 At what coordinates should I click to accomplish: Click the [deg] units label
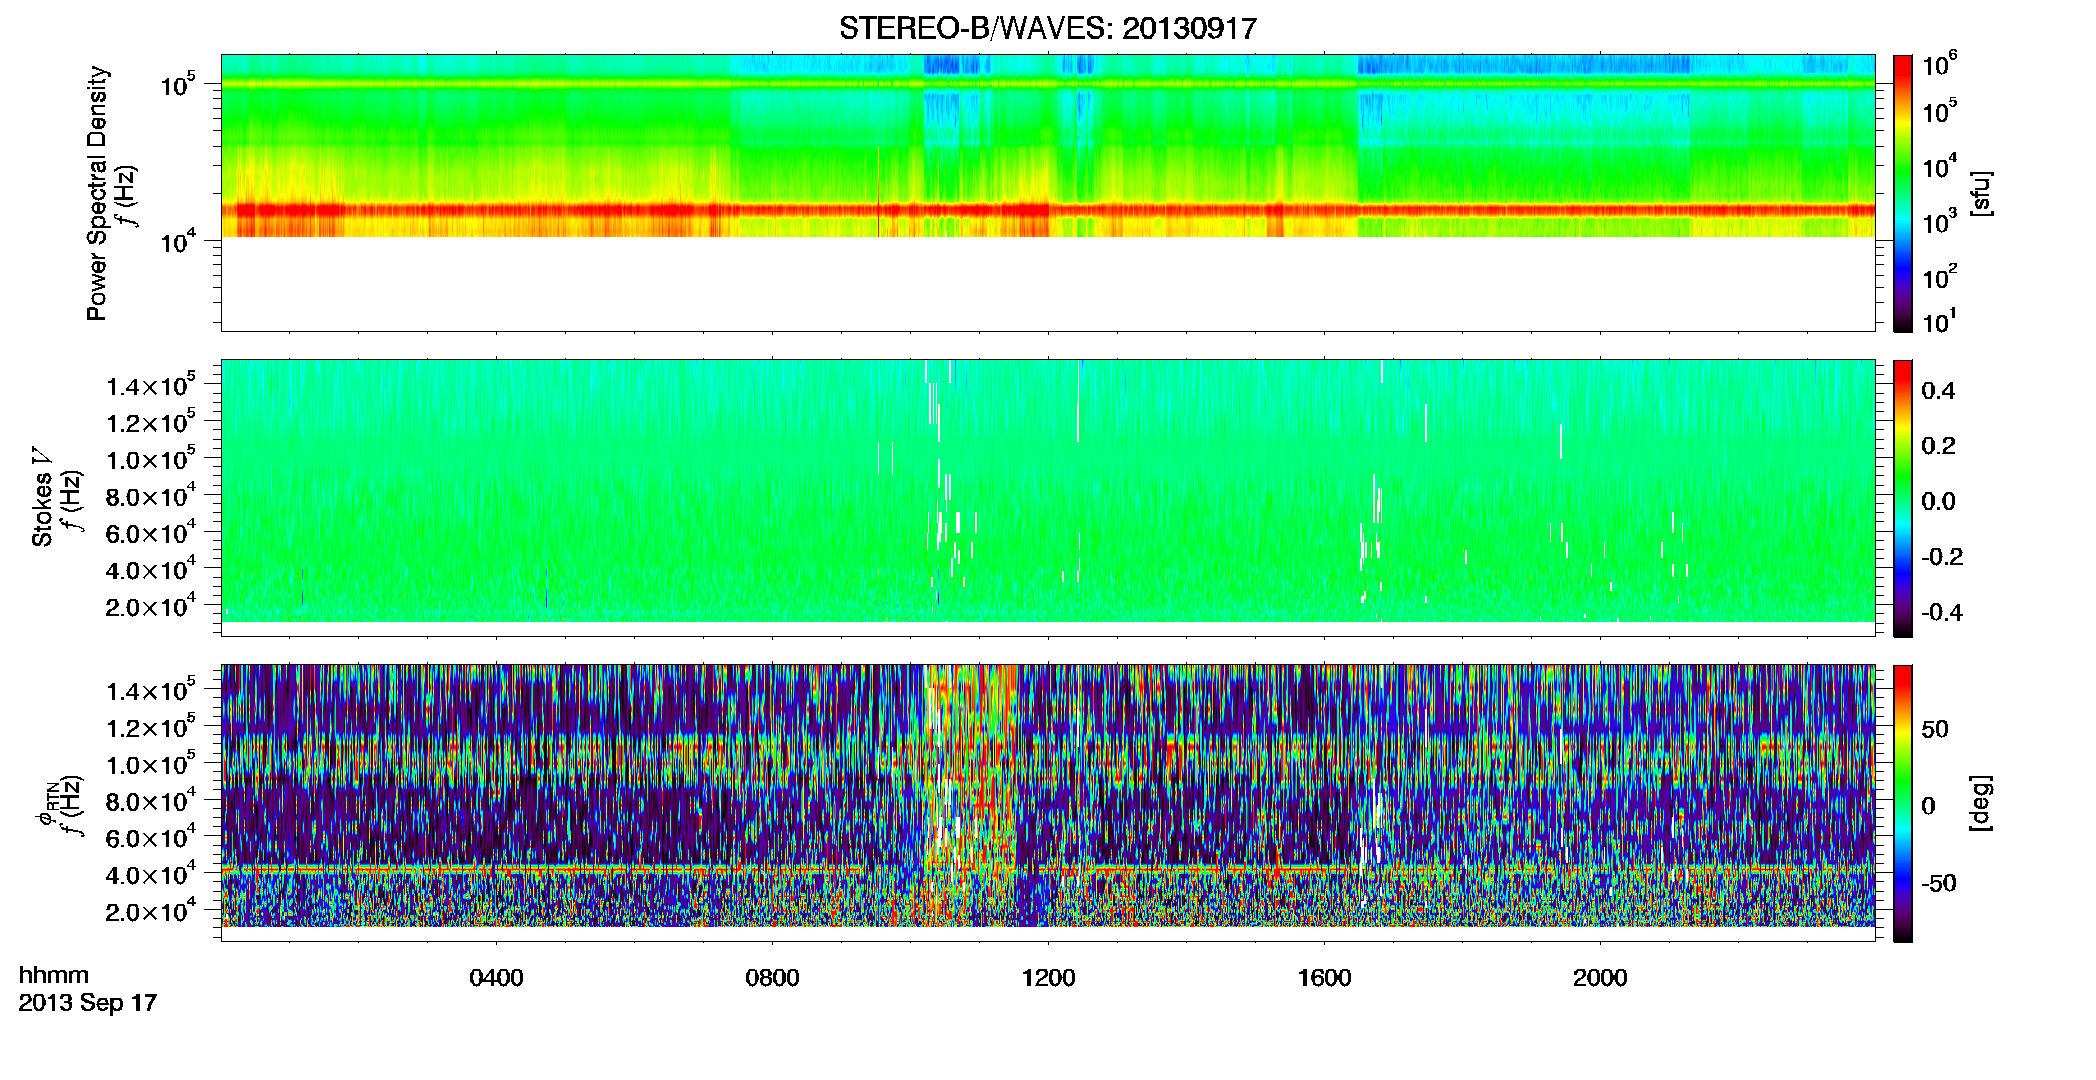[1981, 803]
